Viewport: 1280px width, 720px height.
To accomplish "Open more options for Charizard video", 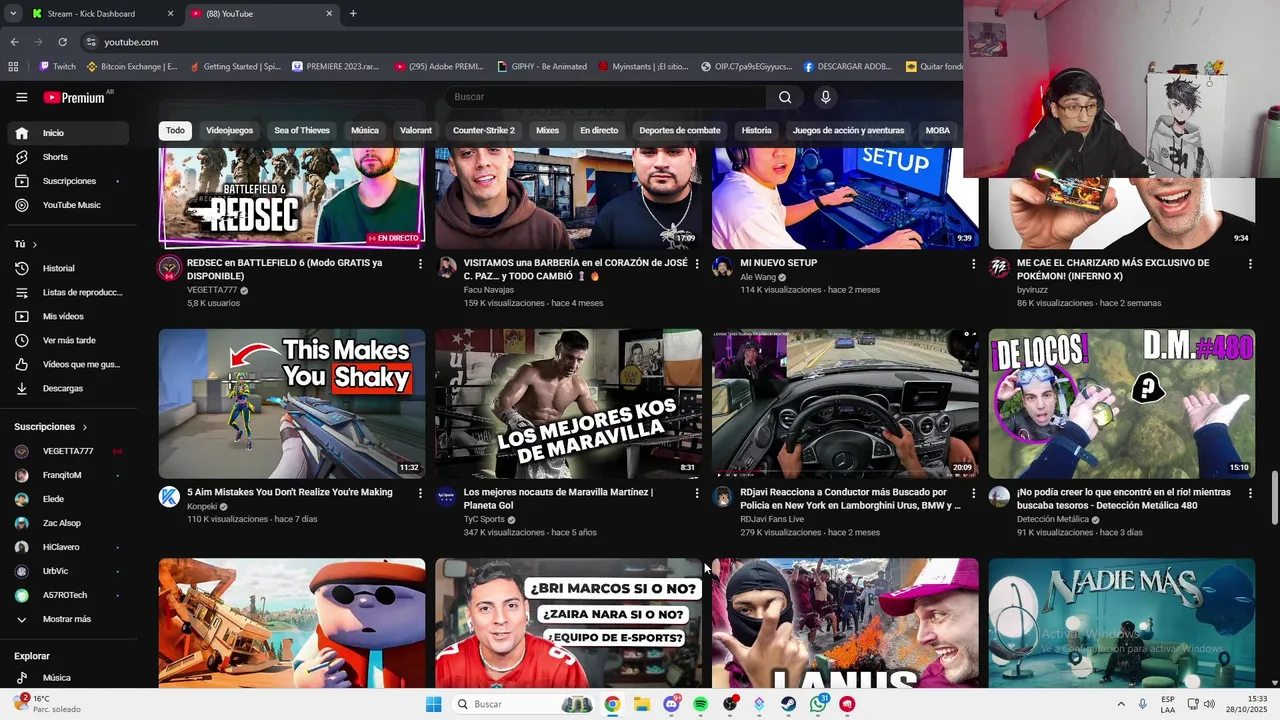I will [1250, 264].
